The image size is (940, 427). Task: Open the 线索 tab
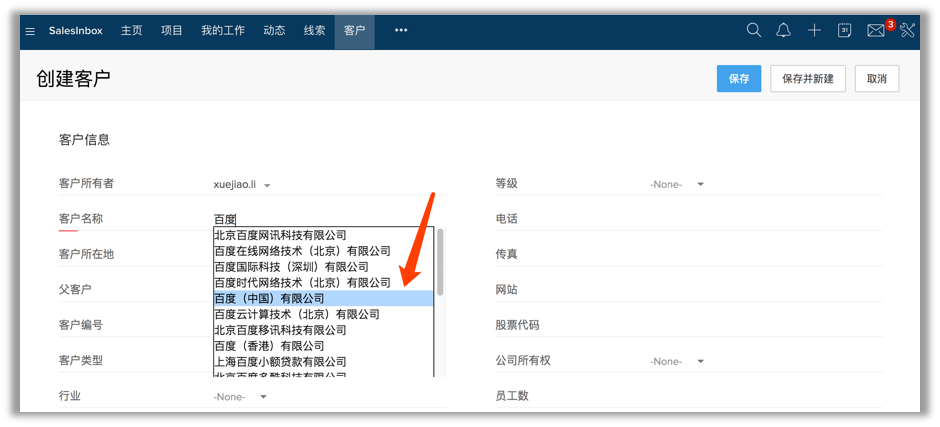point(314,31)
